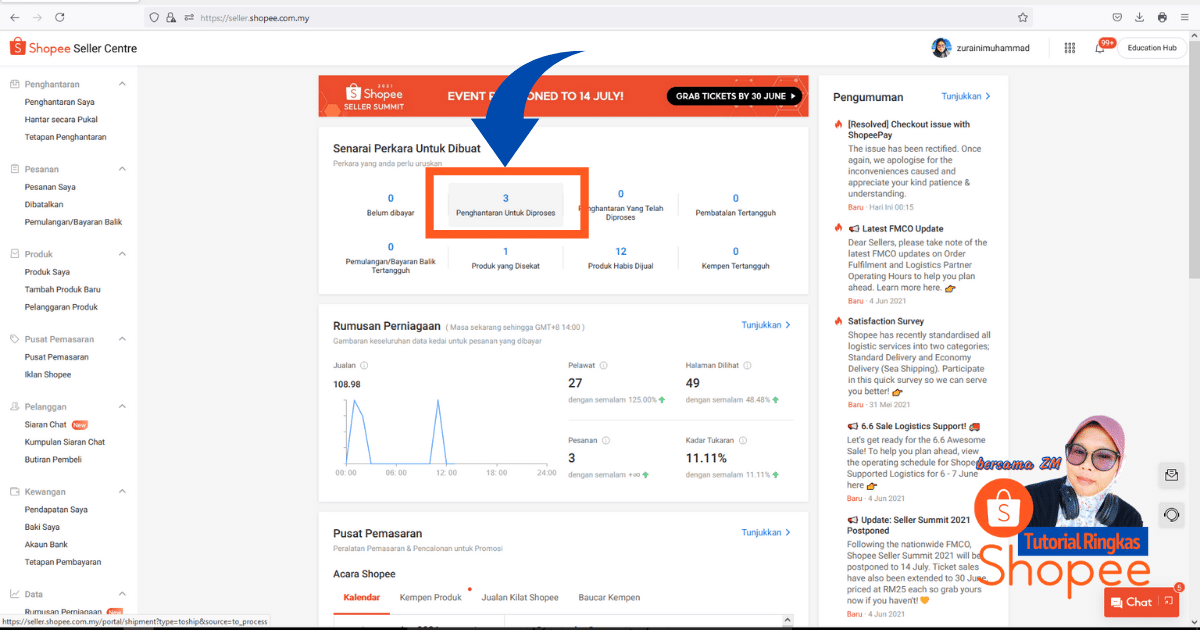Image resolution: width=1200 pixels, height=630 pixels.
Task: Open the mail icon on right edge
Action: 1171,476
